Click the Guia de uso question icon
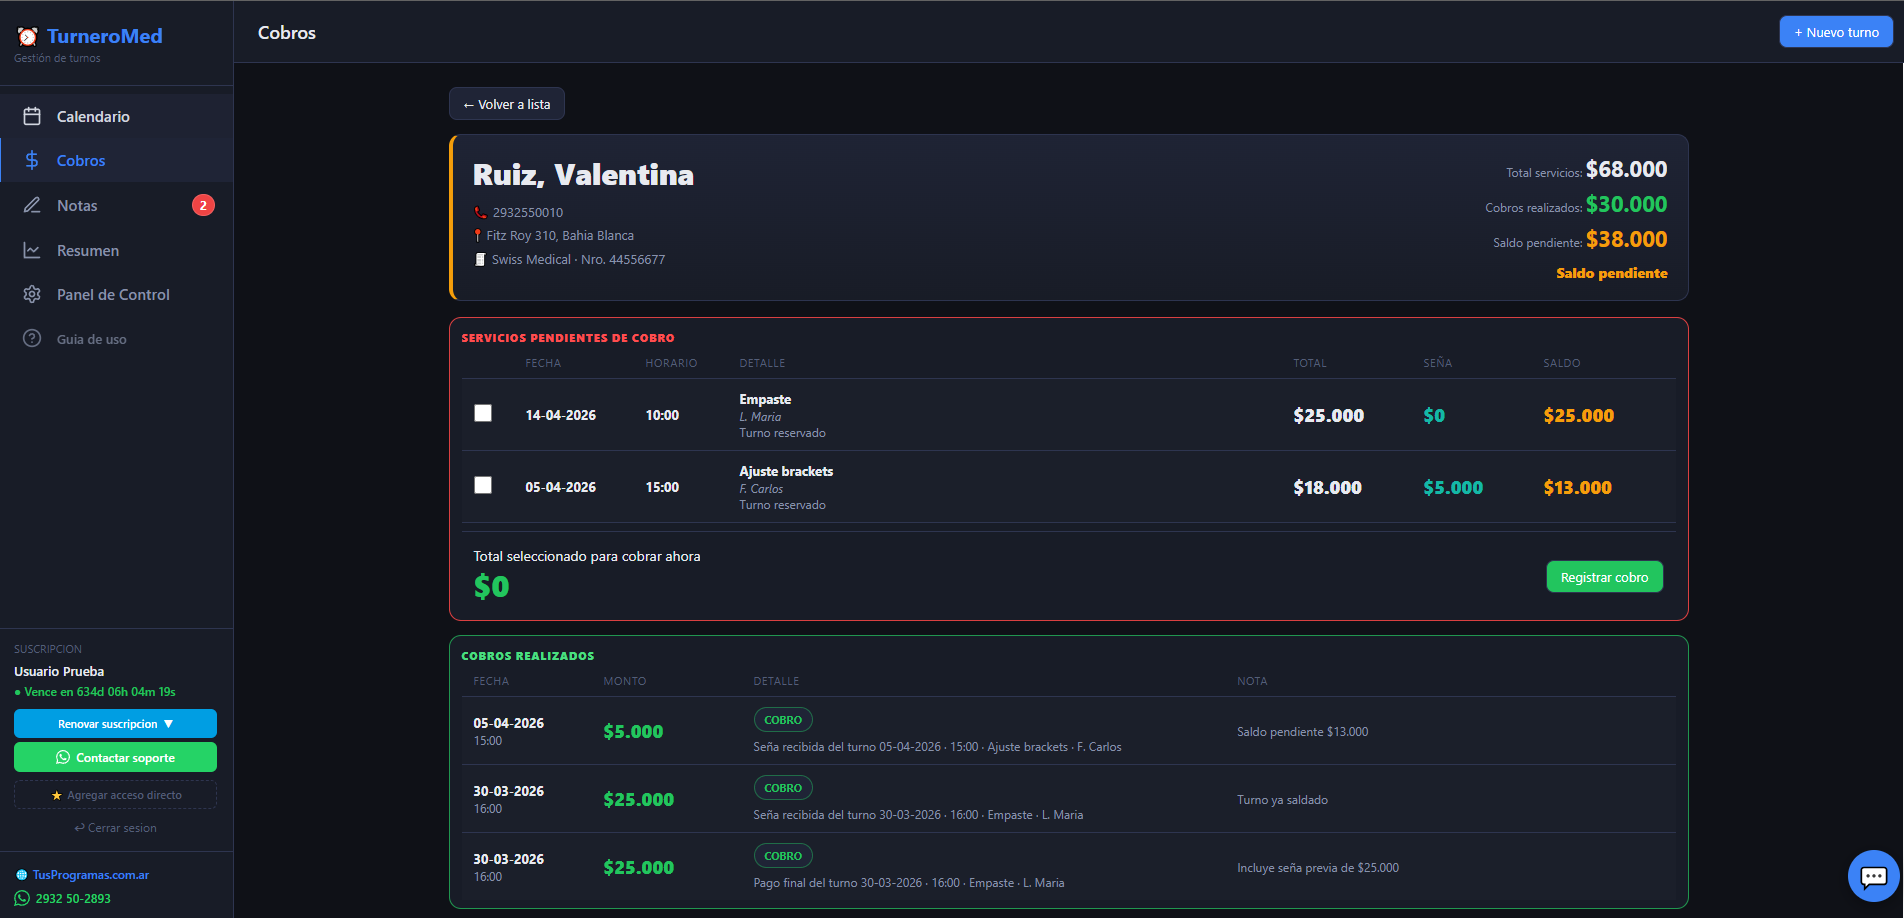Screen dimensions: 1904x918 point(32,339)
